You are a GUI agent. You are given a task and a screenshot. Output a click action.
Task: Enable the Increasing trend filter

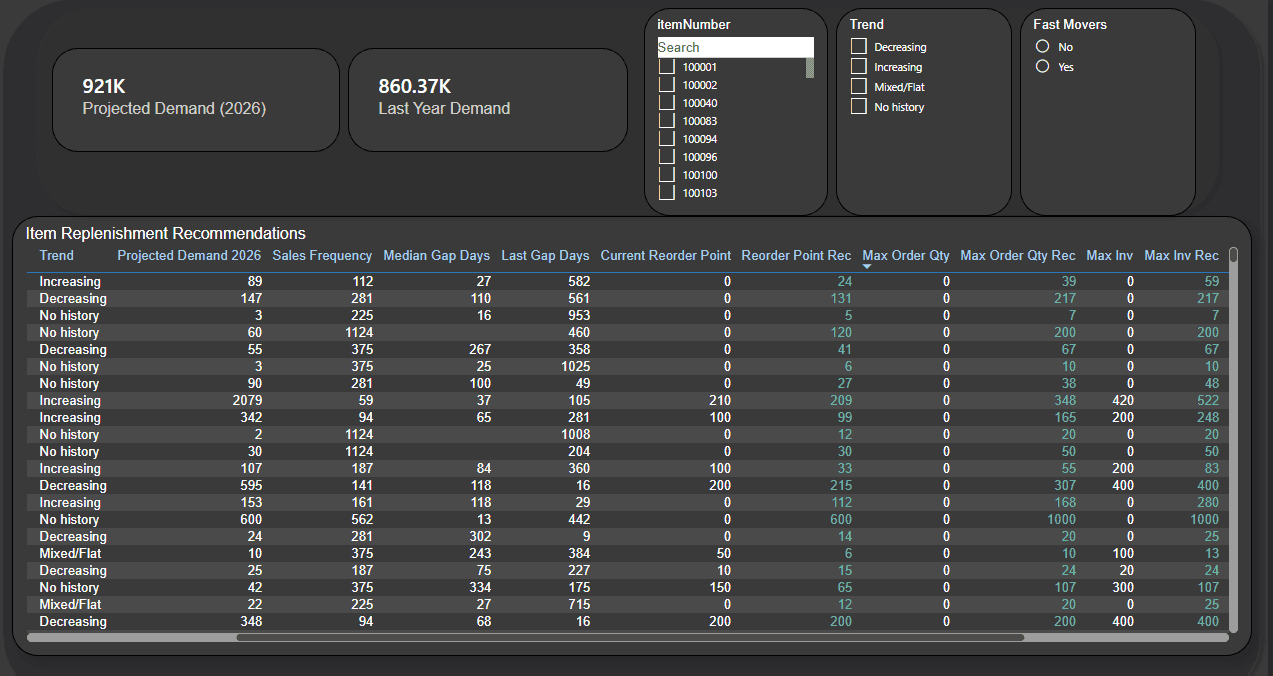tap(857, 66)
